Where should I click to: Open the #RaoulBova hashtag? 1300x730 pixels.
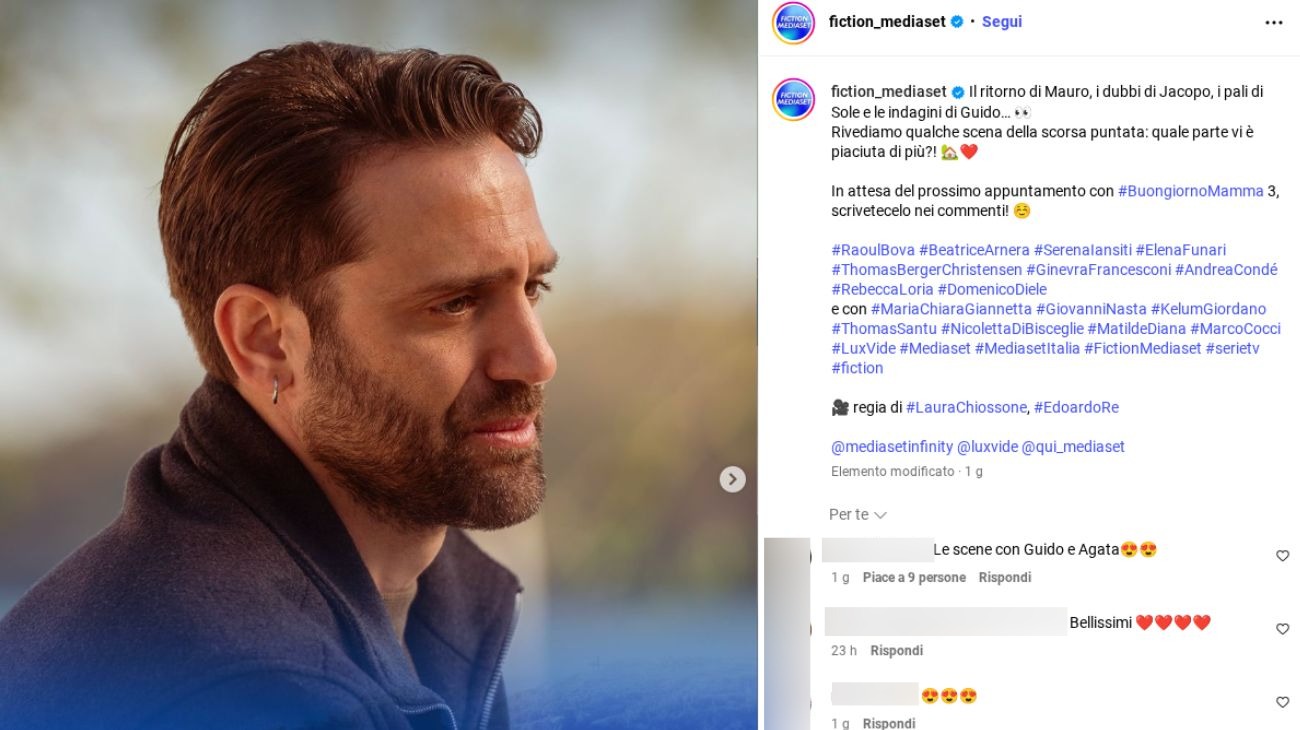coord(872,250)
